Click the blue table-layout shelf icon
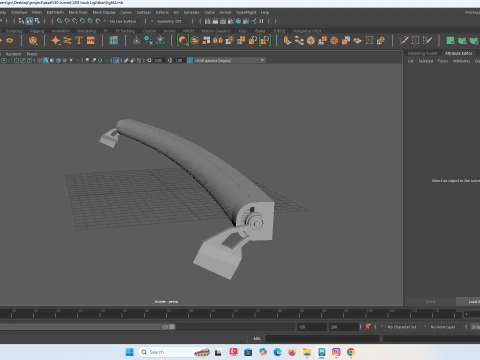This screenshot has height=360, width=480. [x=114, y=41]
